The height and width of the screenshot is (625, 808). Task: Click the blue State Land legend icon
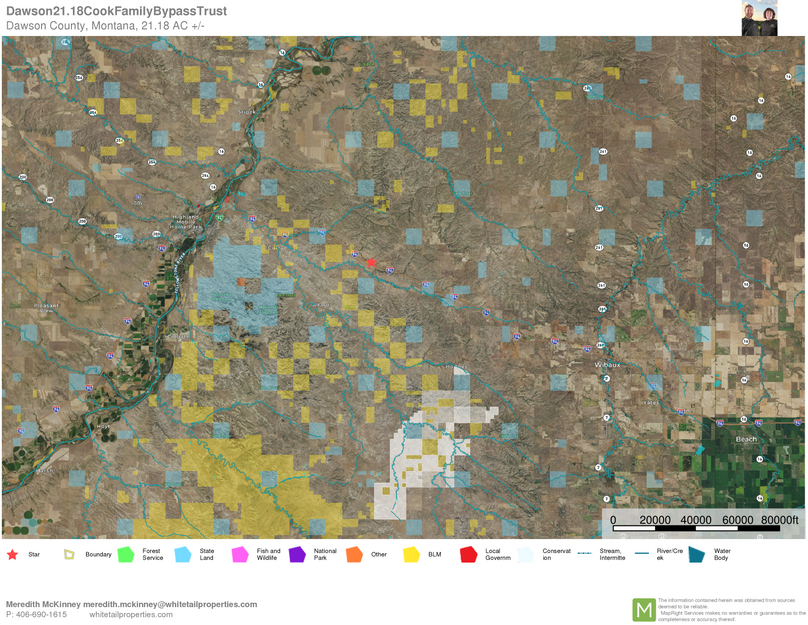(x=183, y=554)
